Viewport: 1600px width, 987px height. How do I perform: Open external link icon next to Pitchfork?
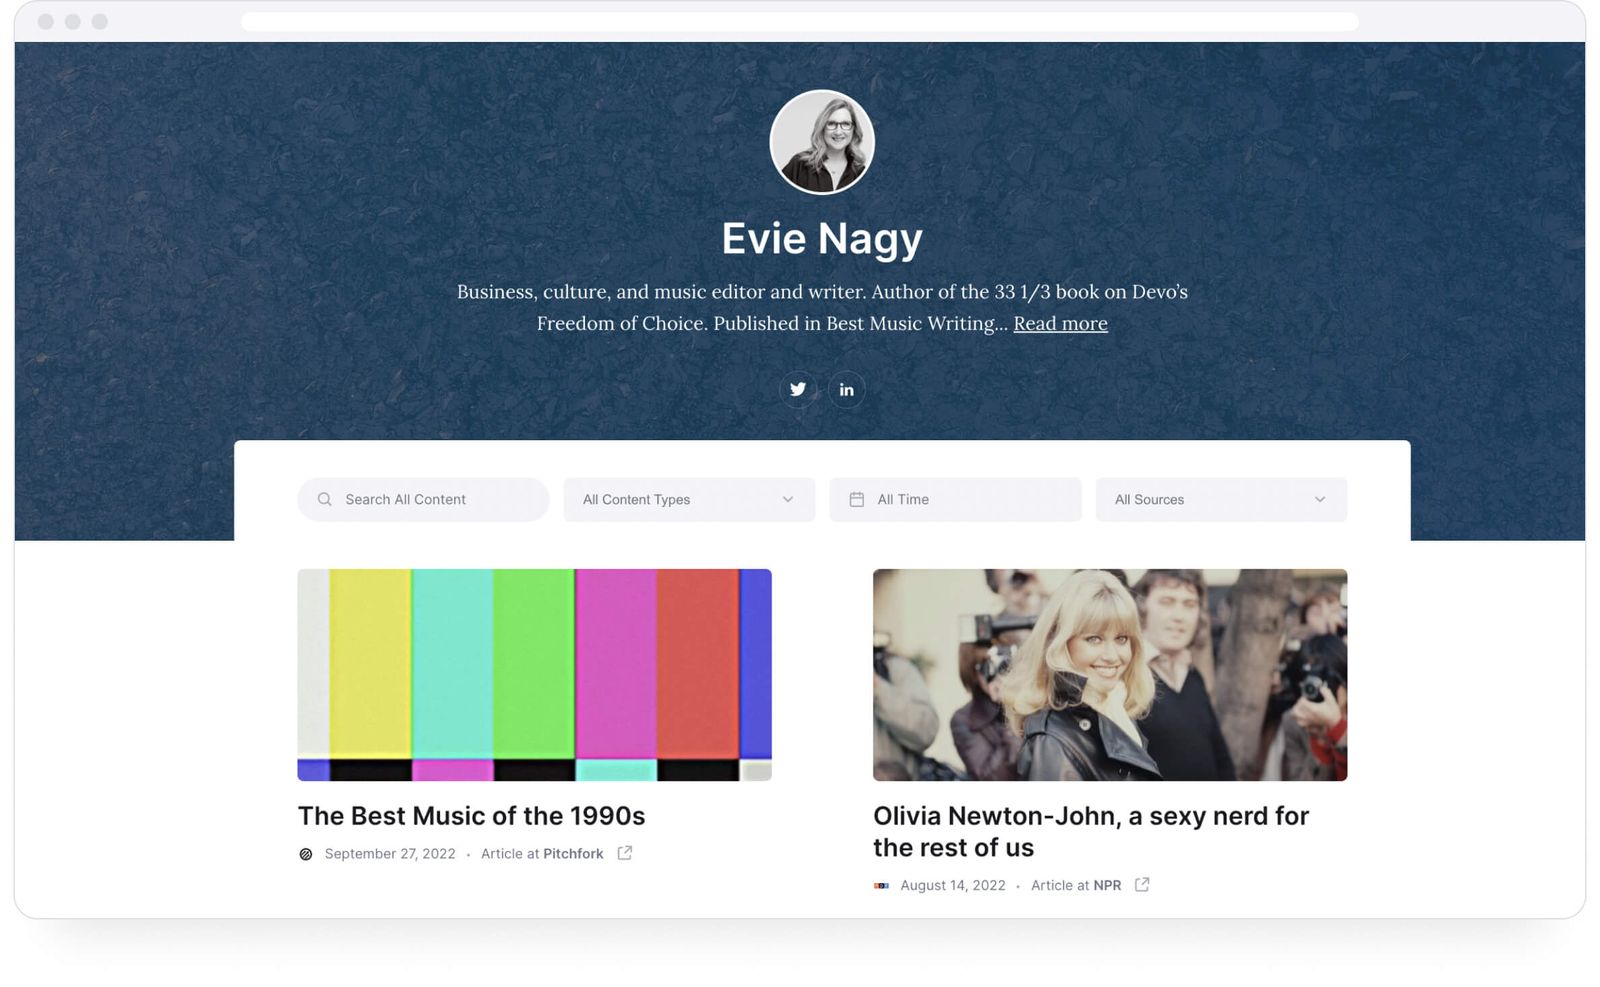[x=625, y=853]
